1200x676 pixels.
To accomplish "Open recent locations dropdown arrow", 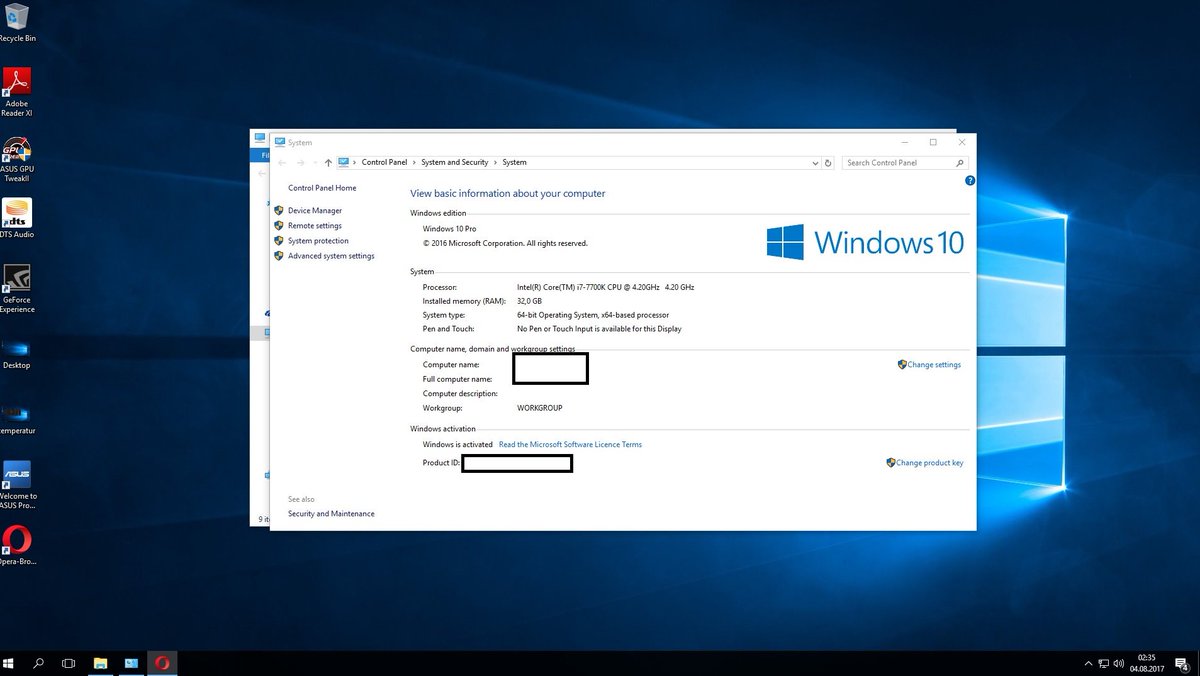I will [x=315, y=162].
